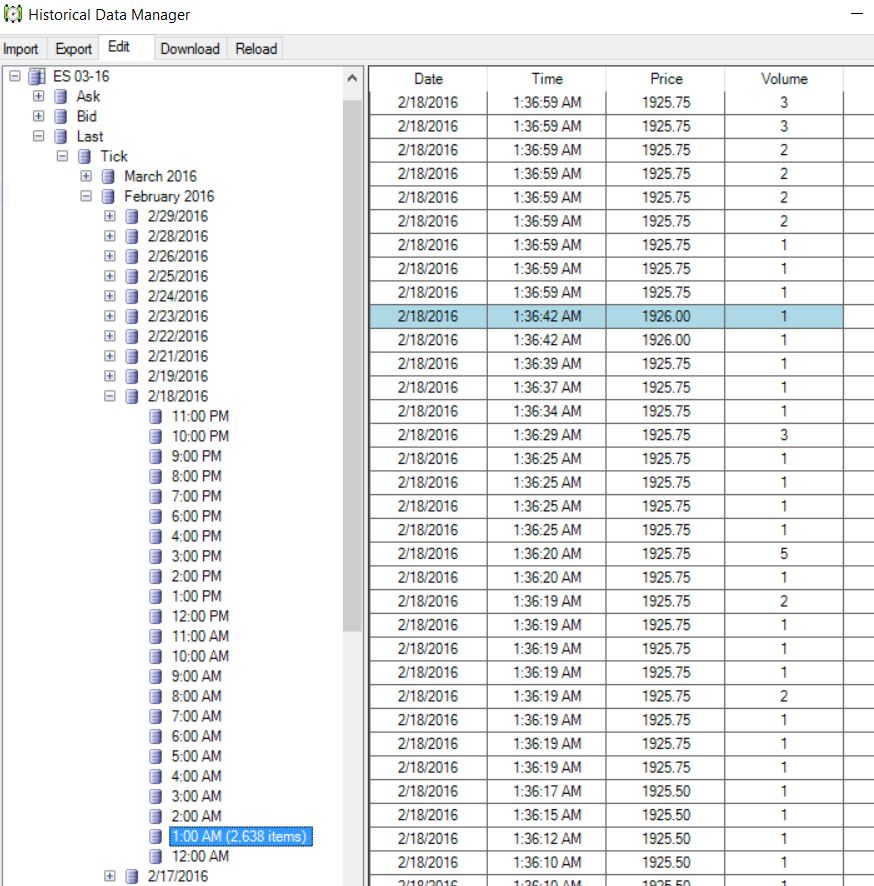Collapse the Tick node
Screen dimensions: 874x886
[62, 156]
